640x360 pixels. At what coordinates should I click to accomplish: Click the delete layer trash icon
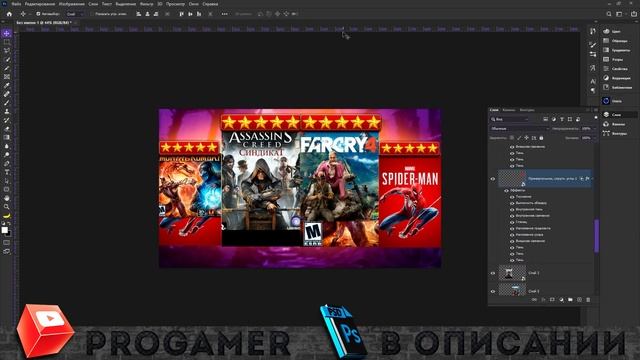[588, 300]
